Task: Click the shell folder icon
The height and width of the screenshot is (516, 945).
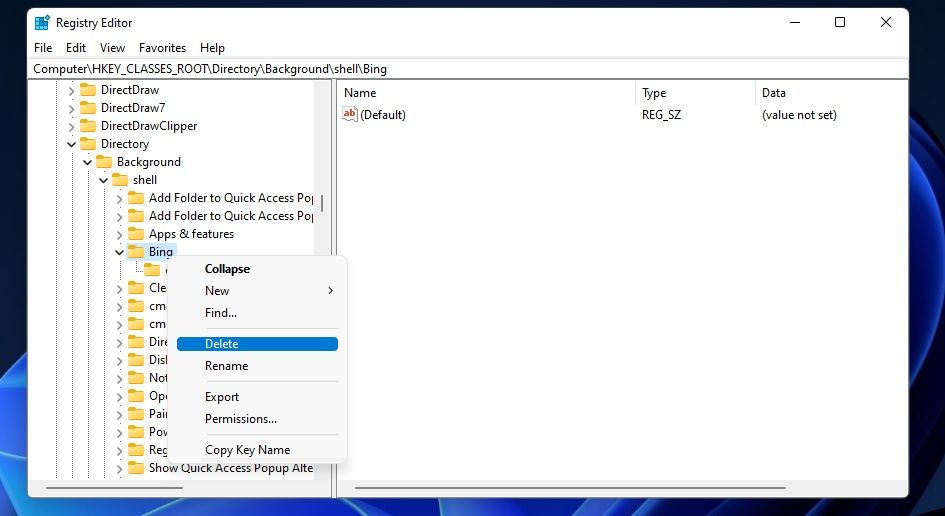Action: pyautogui.click(x=120, y=180)
